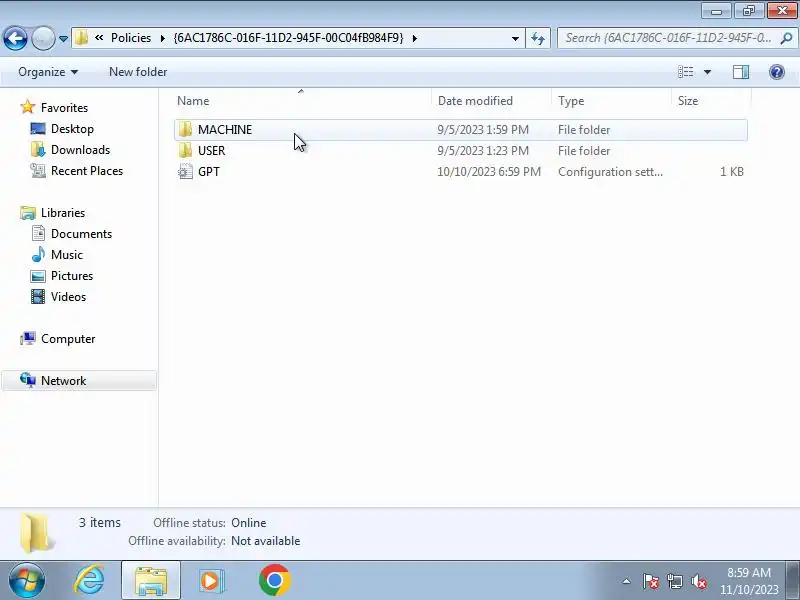Click the Pictures library icon
This screenshot has height=600, width=800.
(x=38, y=276)
